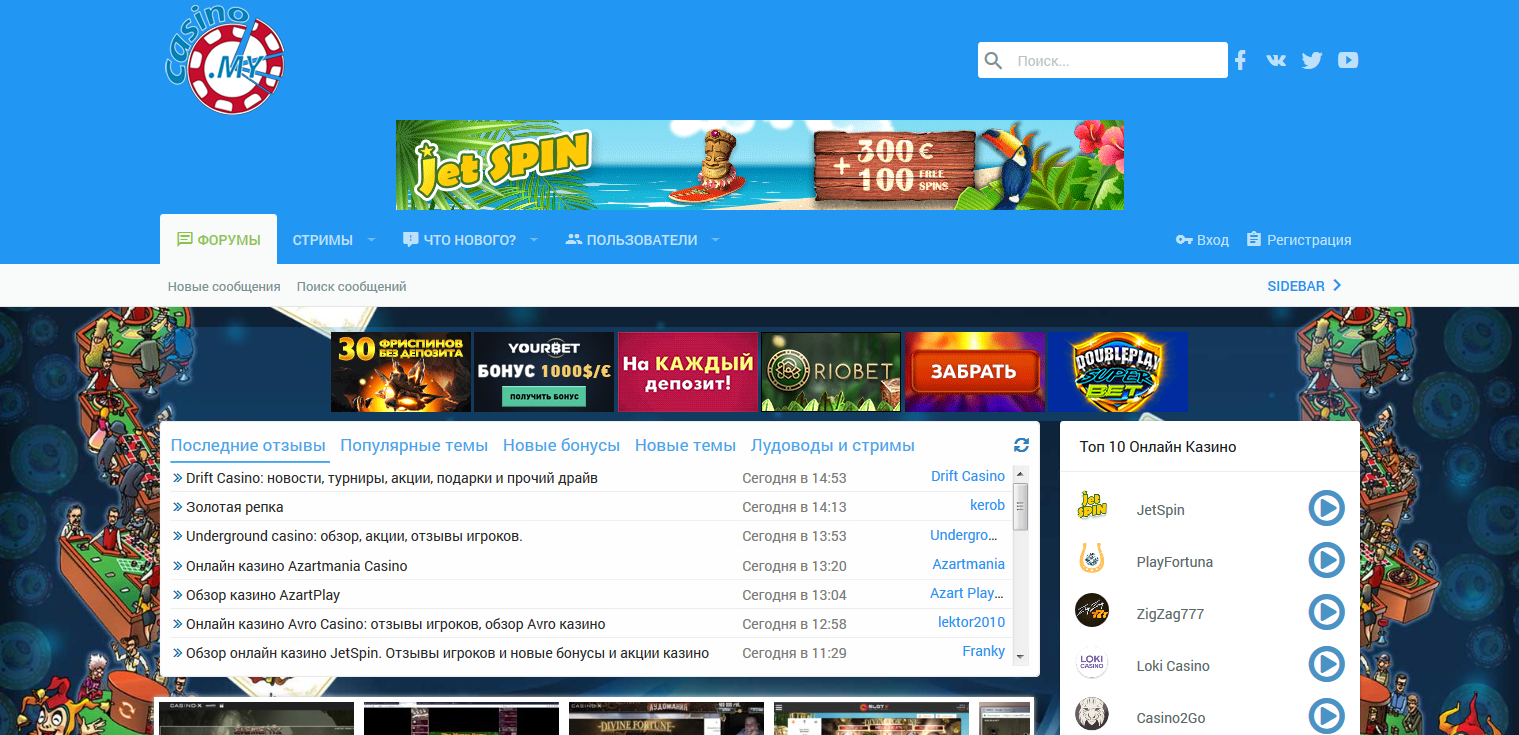Click the Забрать banner
The width and height of the screenshot is (1519, 735).
click(x=975, y=372)
